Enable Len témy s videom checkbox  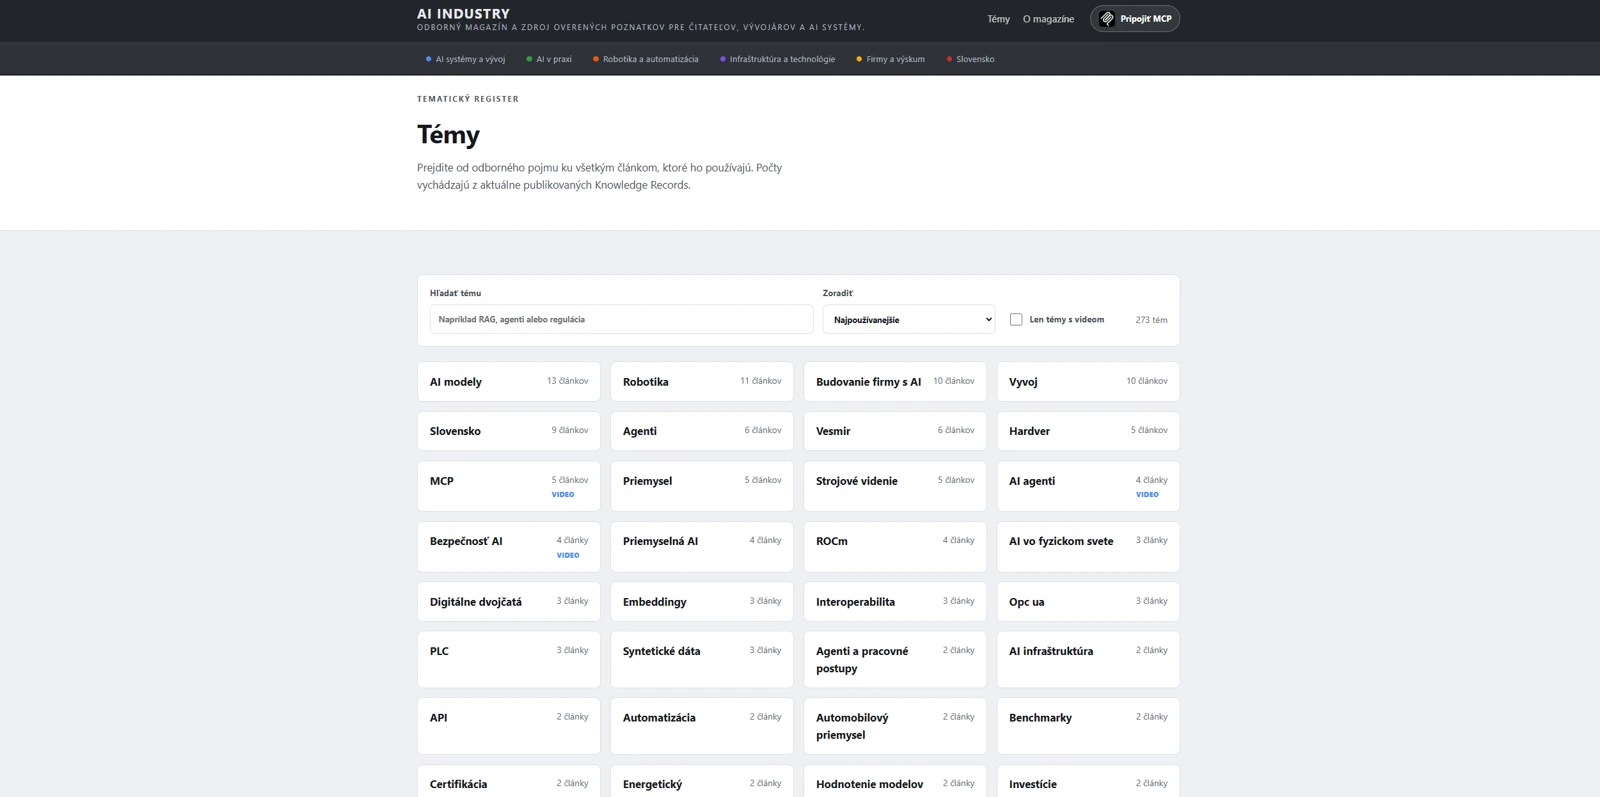coord(1016,320)
